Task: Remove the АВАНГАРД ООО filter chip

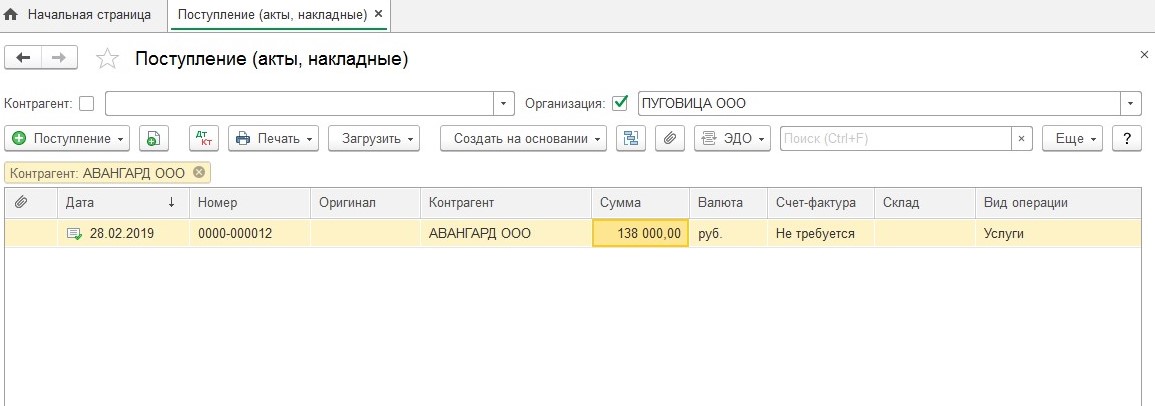Action: click(199, 172)
